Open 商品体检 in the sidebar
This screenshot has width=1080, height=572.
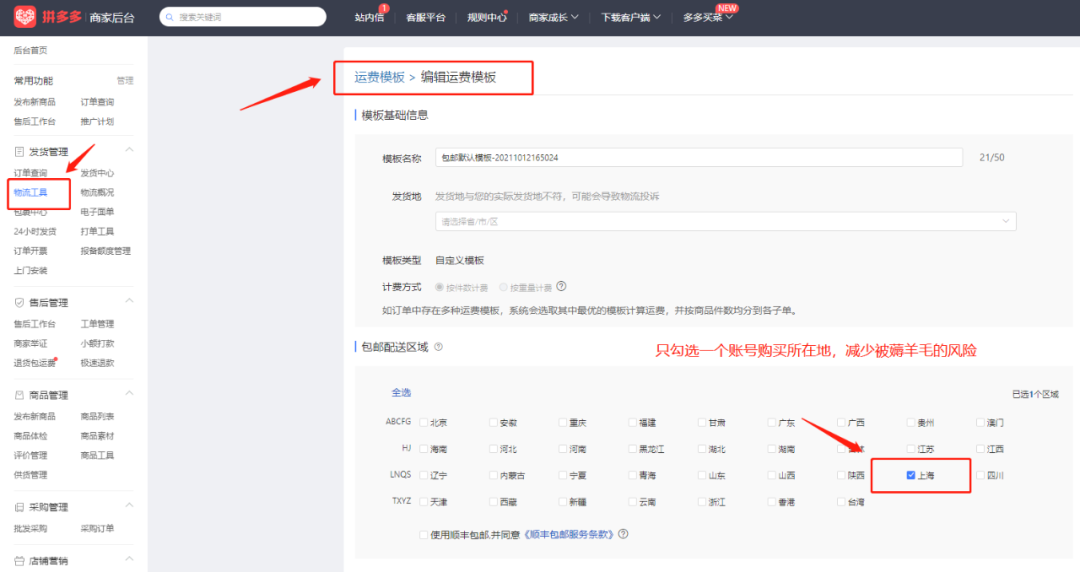tap(30, 436)
